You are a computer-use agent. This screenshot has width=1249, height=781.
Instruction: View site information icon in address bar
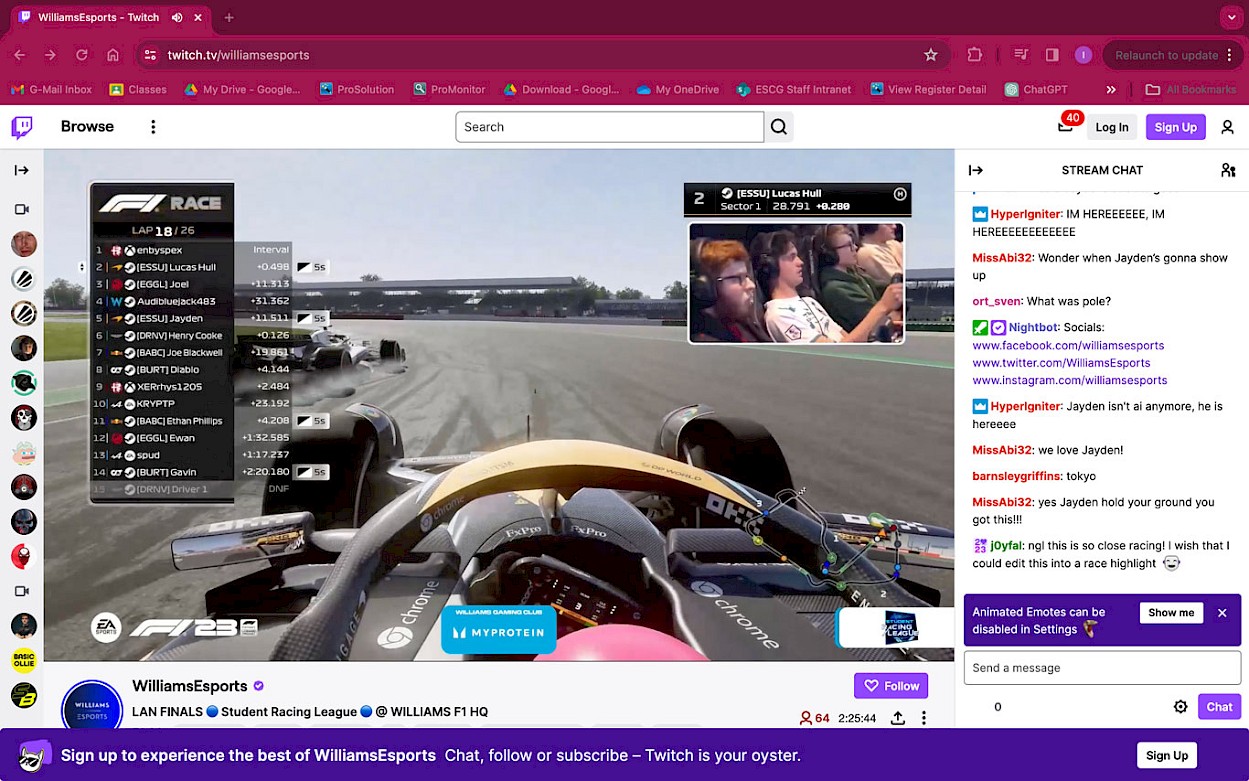(x=150, y=55)
